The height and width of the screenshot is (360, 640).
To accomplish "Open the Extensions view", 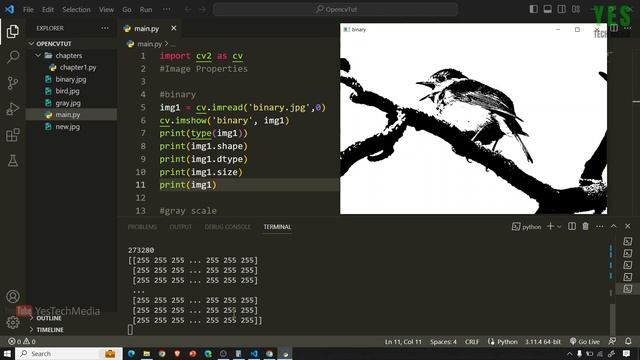I will tap(13, 135).
